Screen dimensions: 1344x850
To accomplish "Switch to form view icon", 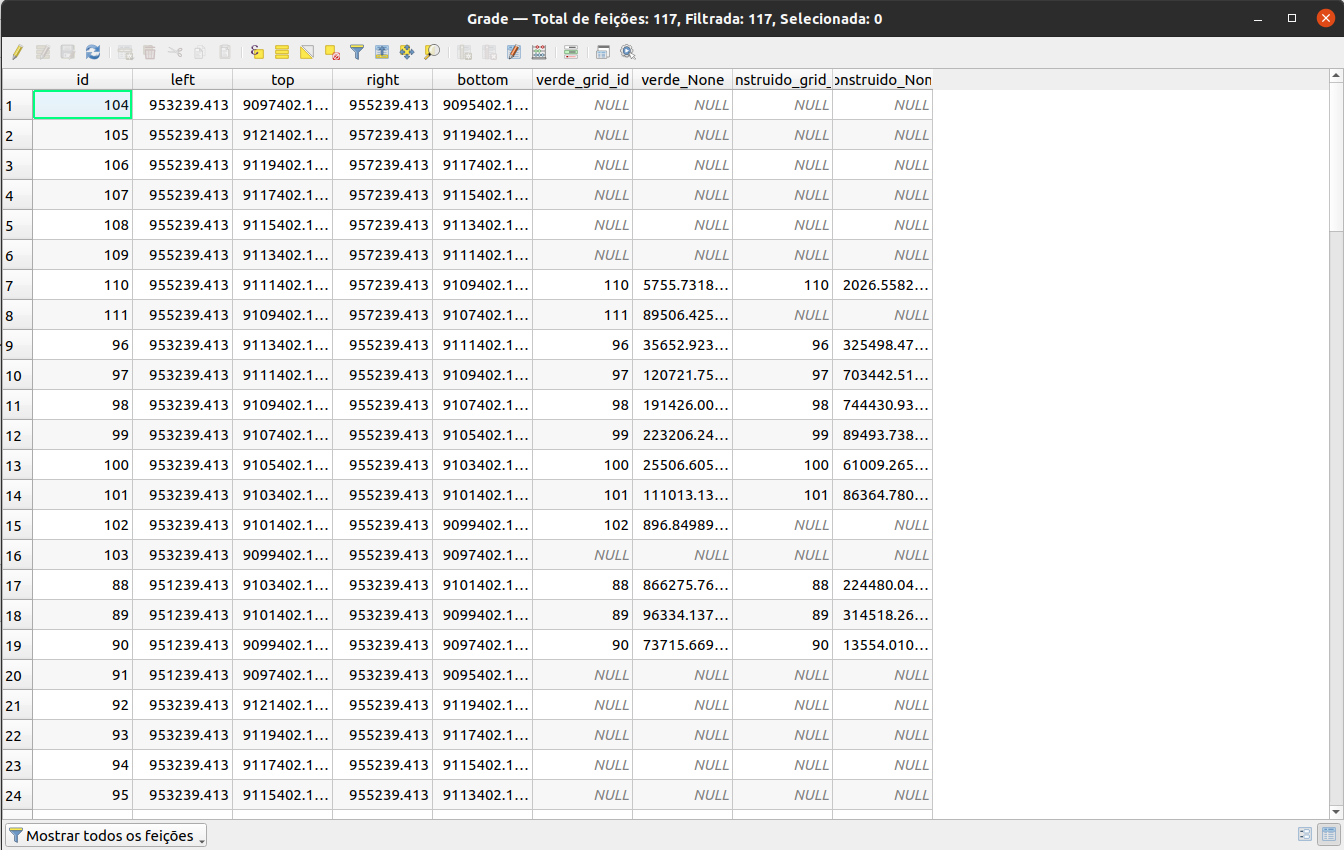I will (1305, 834).
